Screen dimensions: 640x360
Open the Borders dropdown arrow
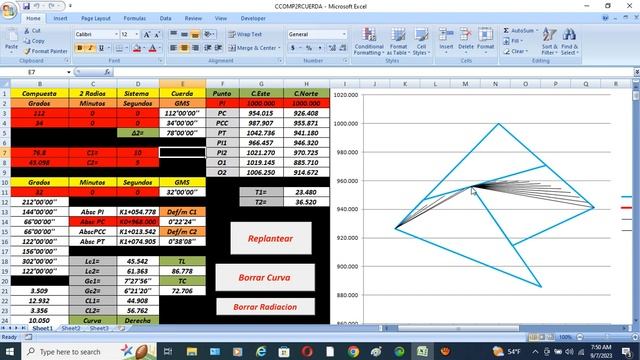point(127,48)
